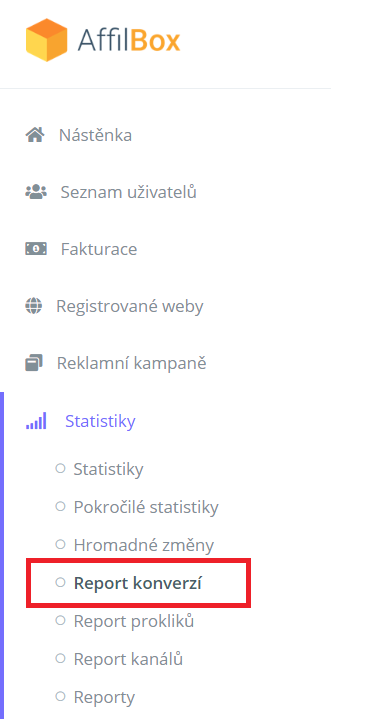Collapse the purple Statistiky menu section
The height and width of the screenshot is (720, 389).
[x=100, y=421]
